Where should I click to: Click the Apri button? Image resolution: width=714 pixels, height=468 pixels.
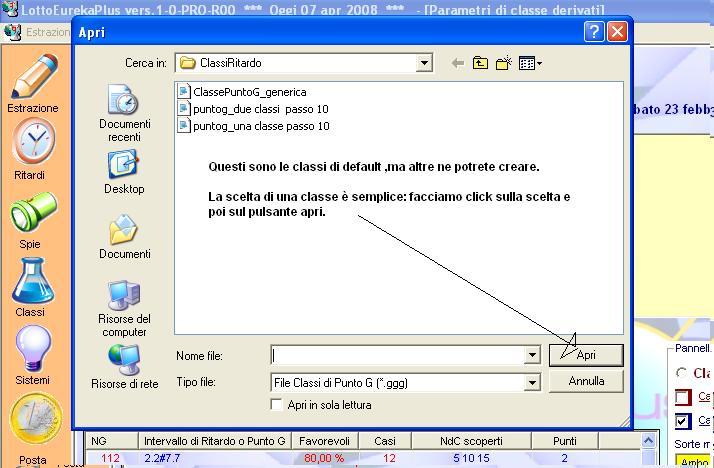(x=586, y=355)
